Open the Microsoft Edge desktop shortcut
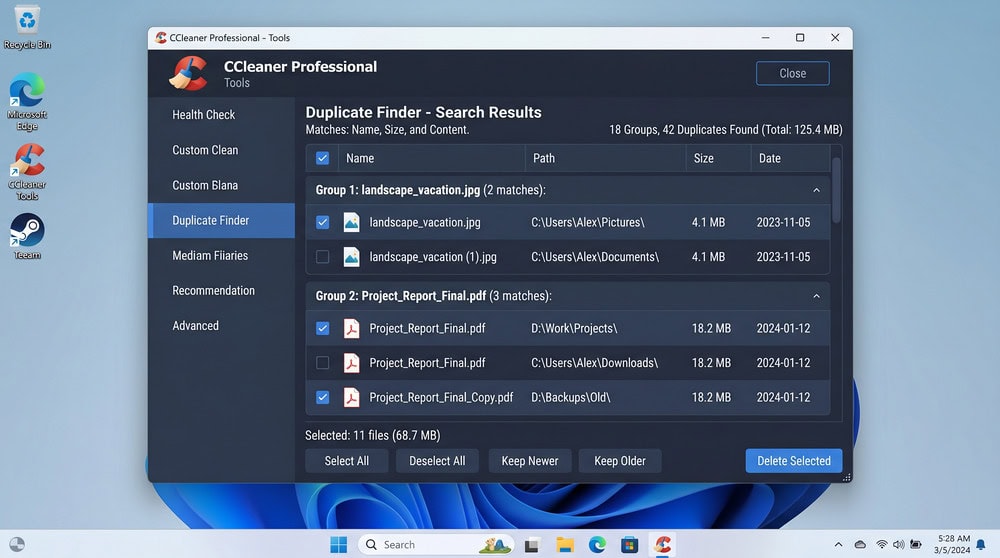 tap(27, 101)
